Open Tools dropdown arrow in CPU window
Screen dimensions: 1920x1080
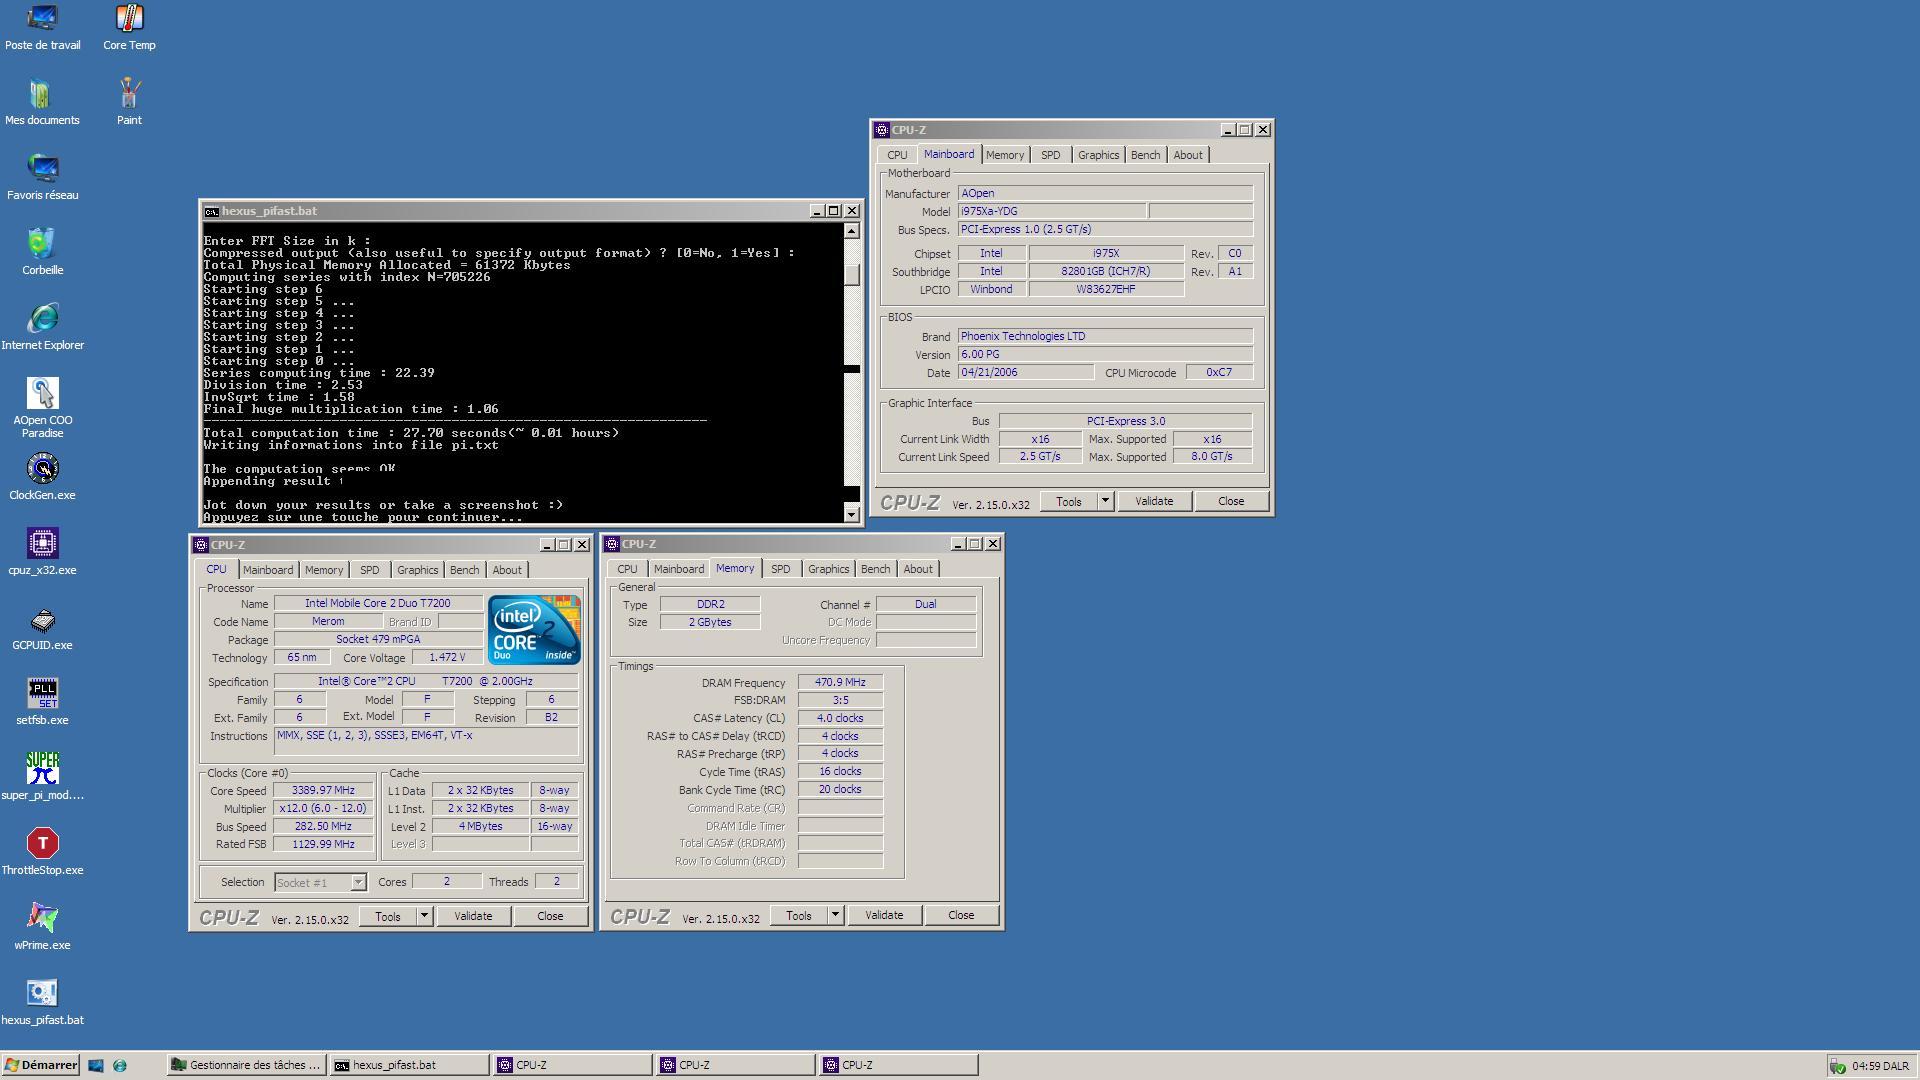point(424,916)
